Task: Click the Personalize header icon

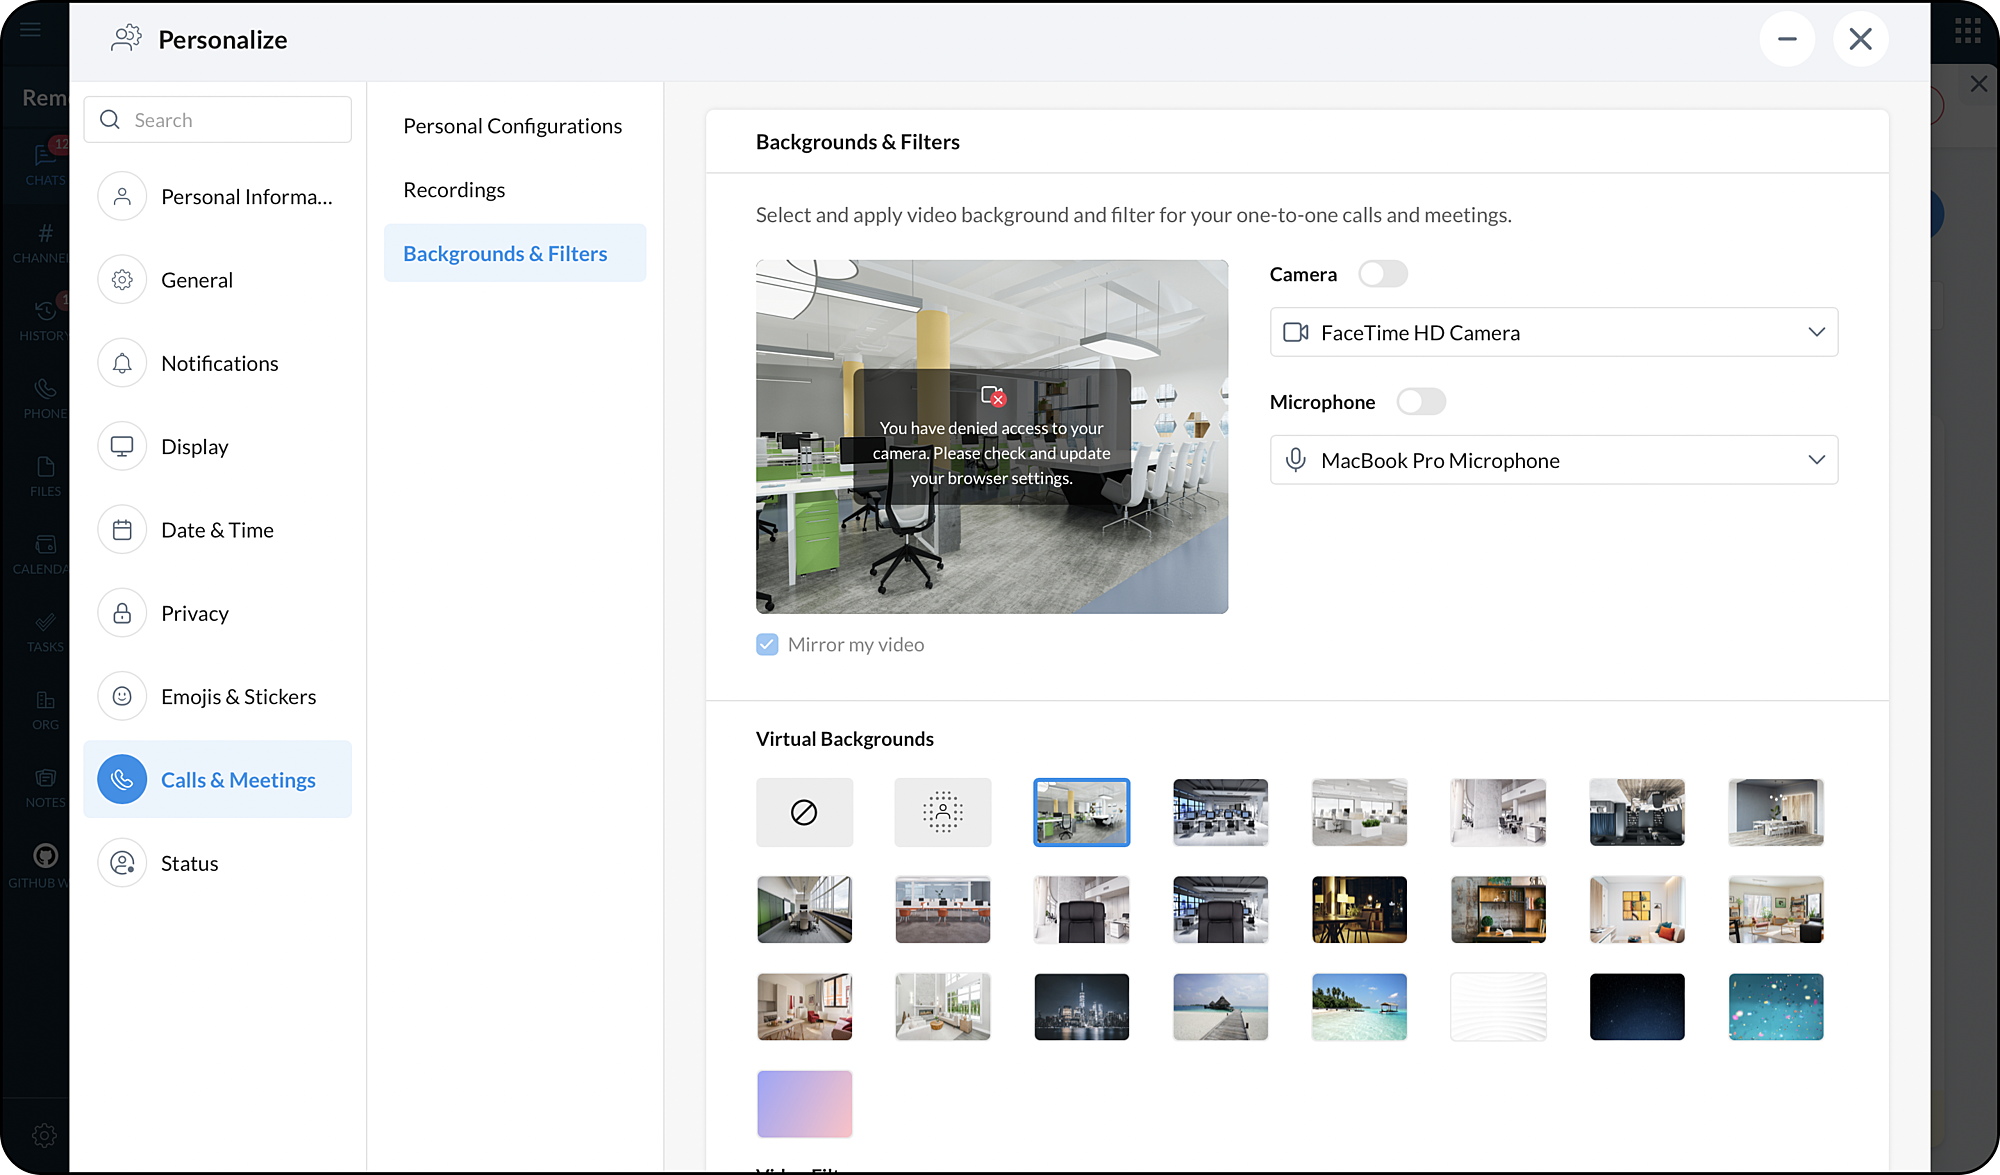Action: click(x=126, y=39)
